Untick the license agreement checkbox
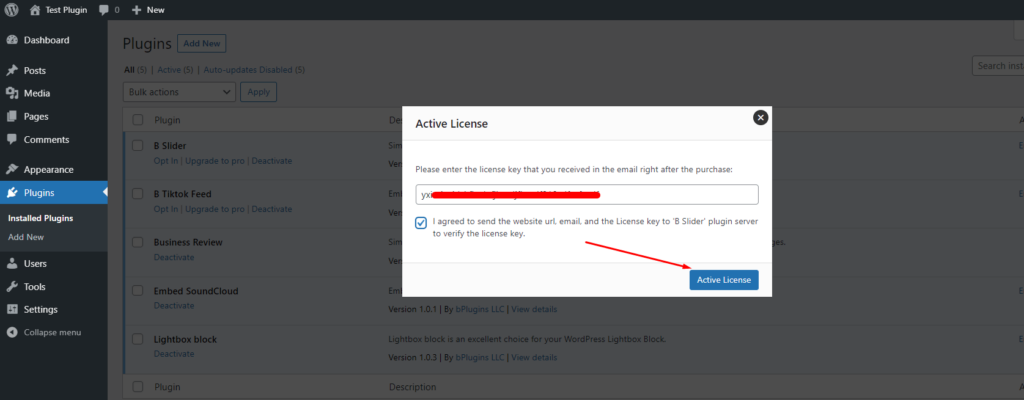 point(421,223)
